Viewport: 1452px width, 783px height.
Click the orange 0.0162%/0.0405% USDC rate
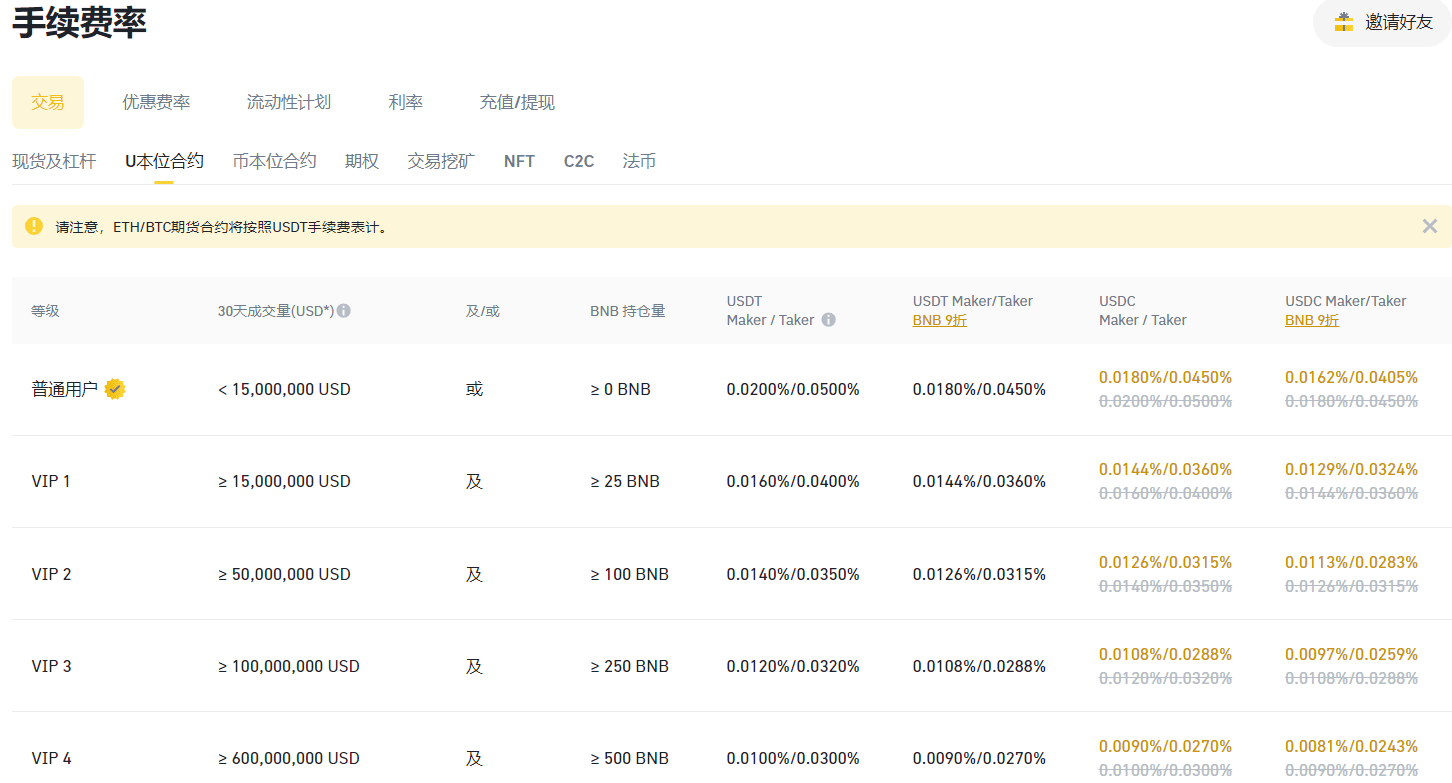pos(1351,377)
